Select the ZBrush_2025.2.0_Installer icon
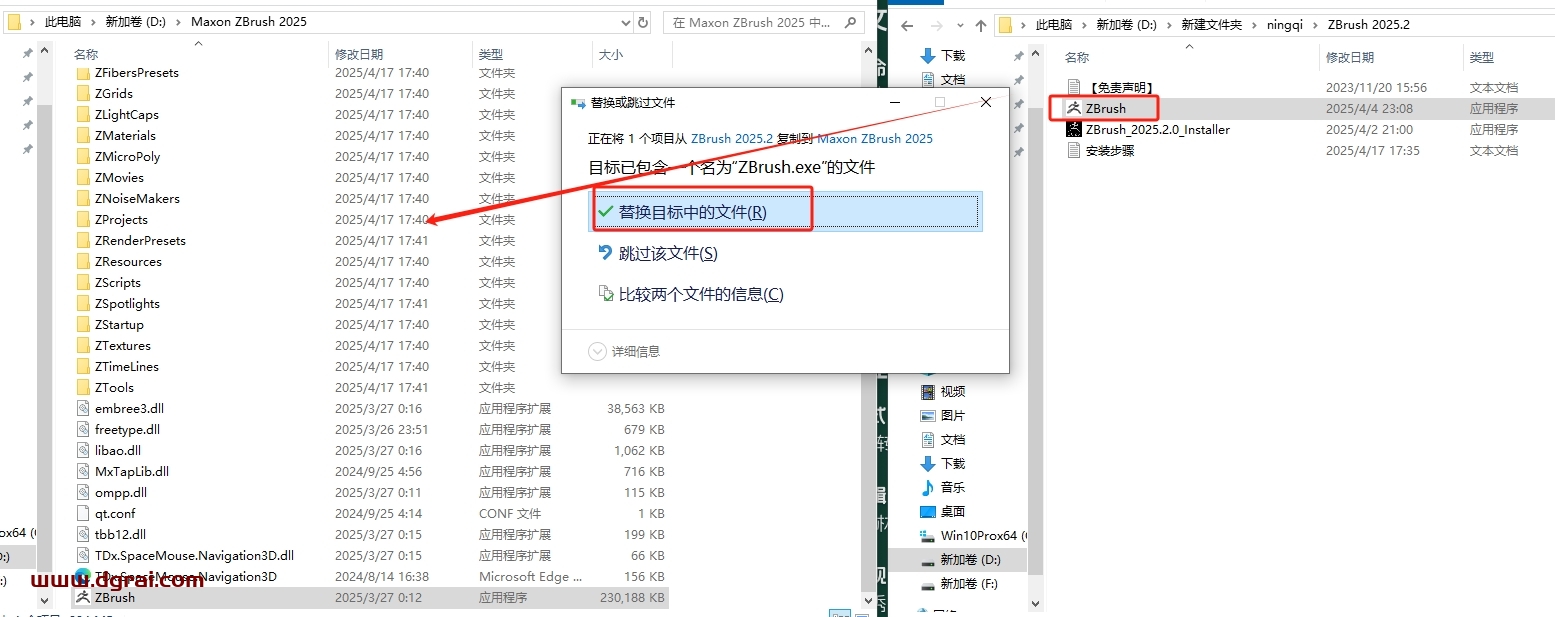The image size is (1555, 617). pyautogui.click(x=1074, y=129)
